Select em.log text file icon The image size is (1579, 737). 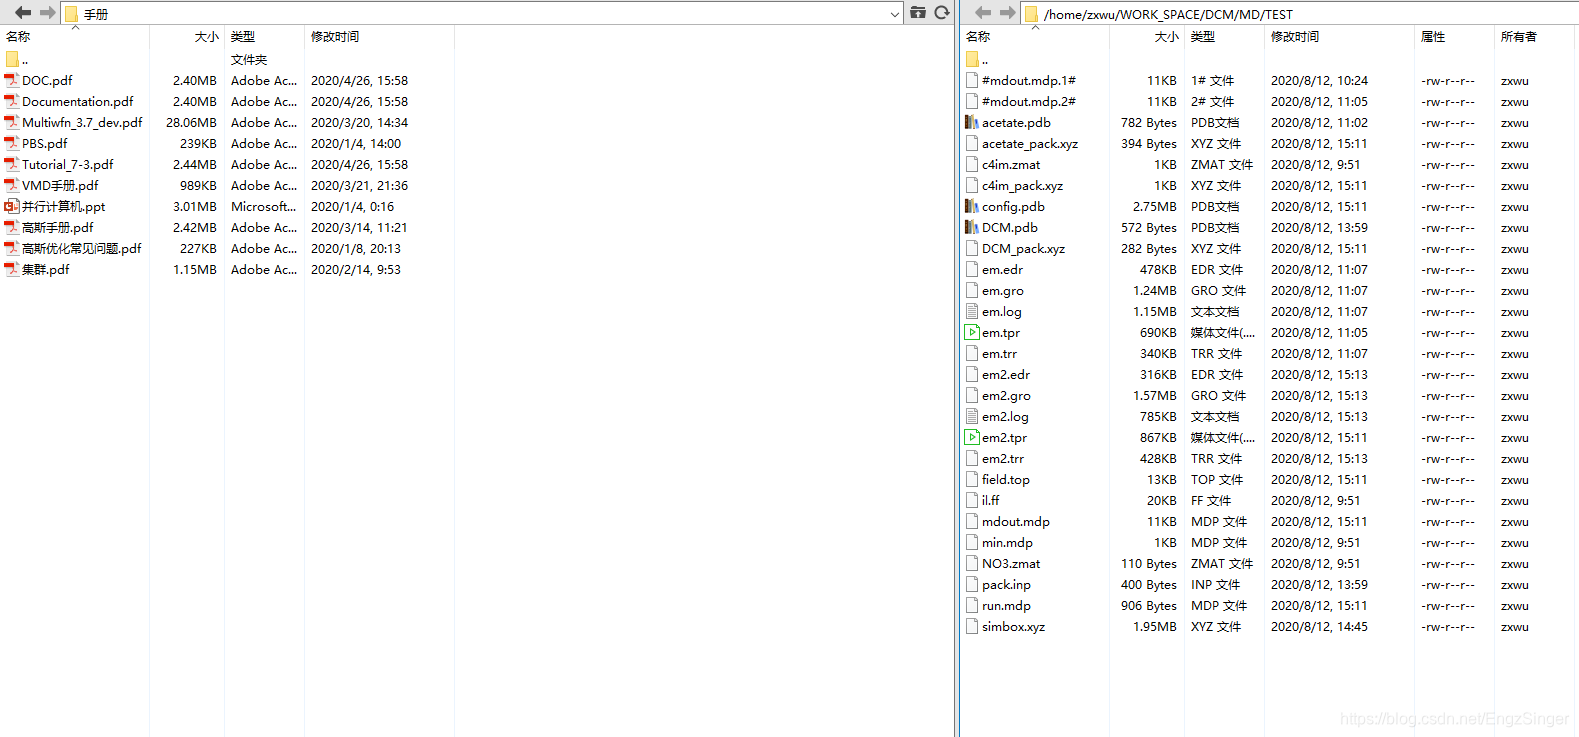click(972, 311)
